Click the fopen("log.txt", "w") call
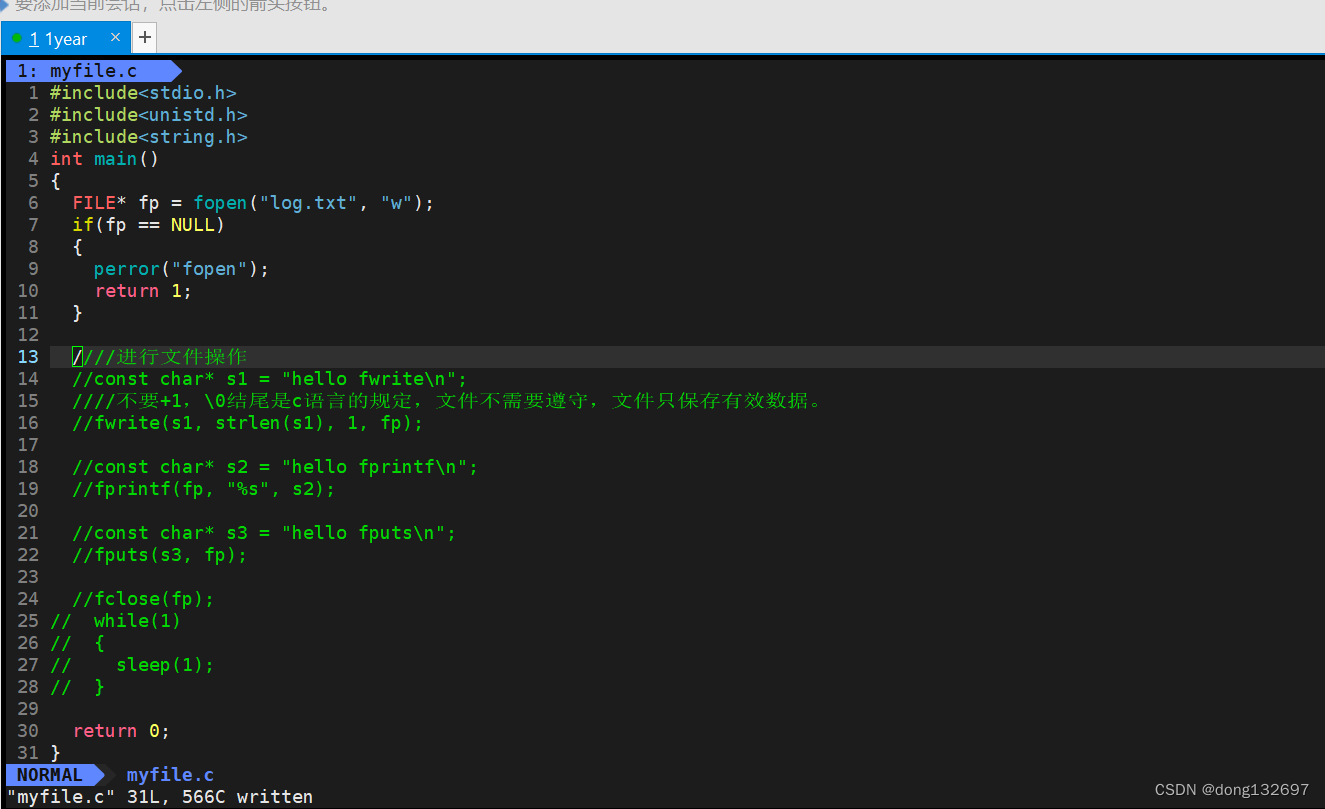This screenshot has height=809, width=1325. click(309, 203)
